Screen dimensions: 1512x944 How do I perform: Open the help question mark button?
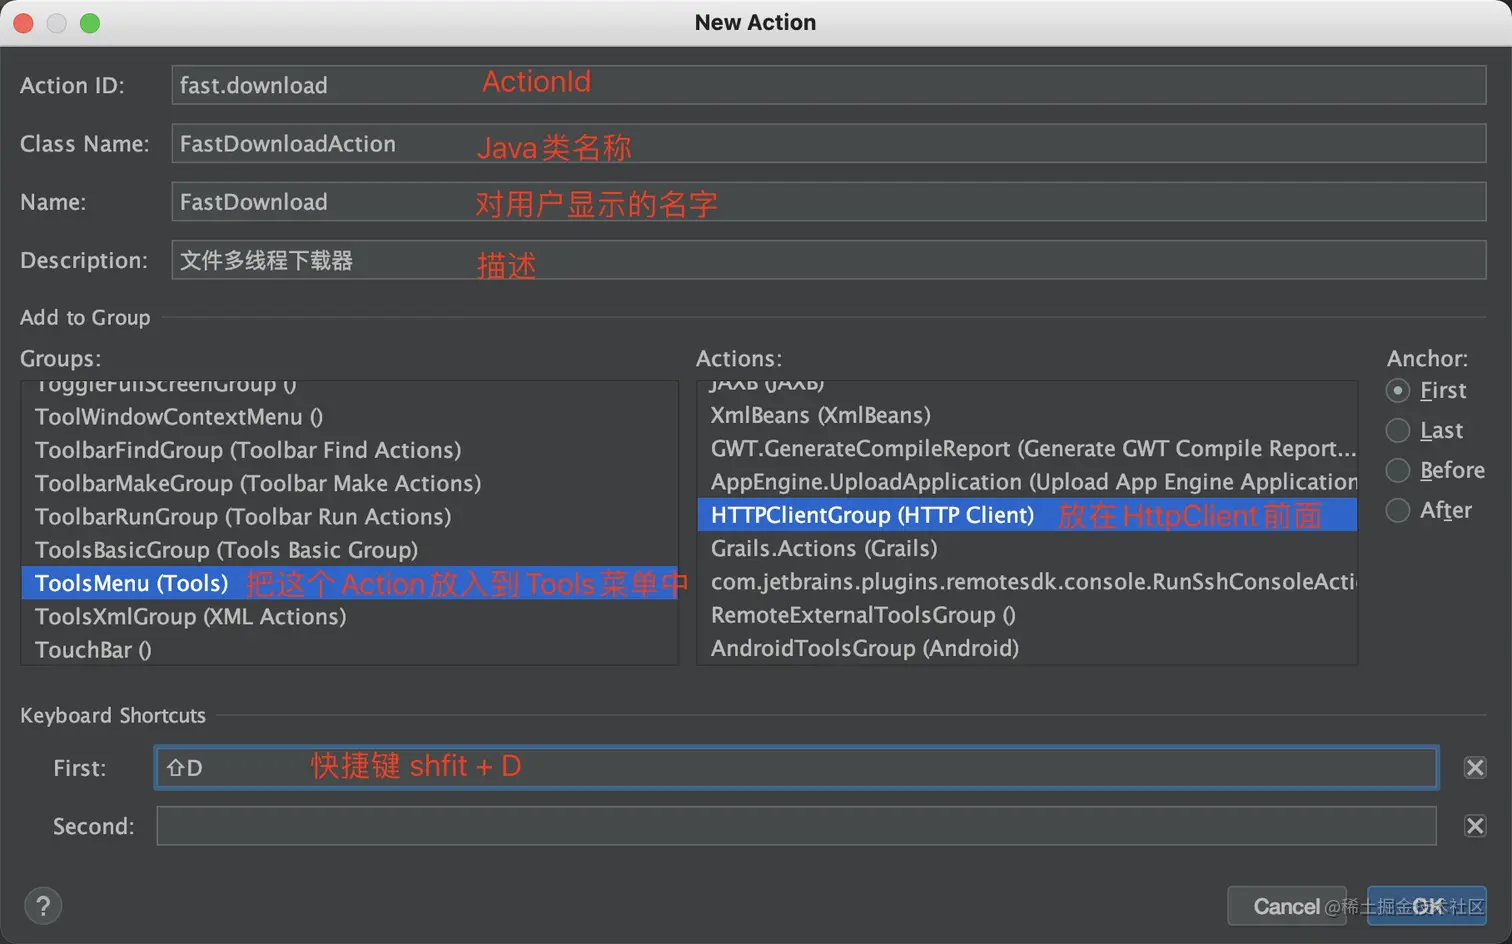click(x=43, y=906)
